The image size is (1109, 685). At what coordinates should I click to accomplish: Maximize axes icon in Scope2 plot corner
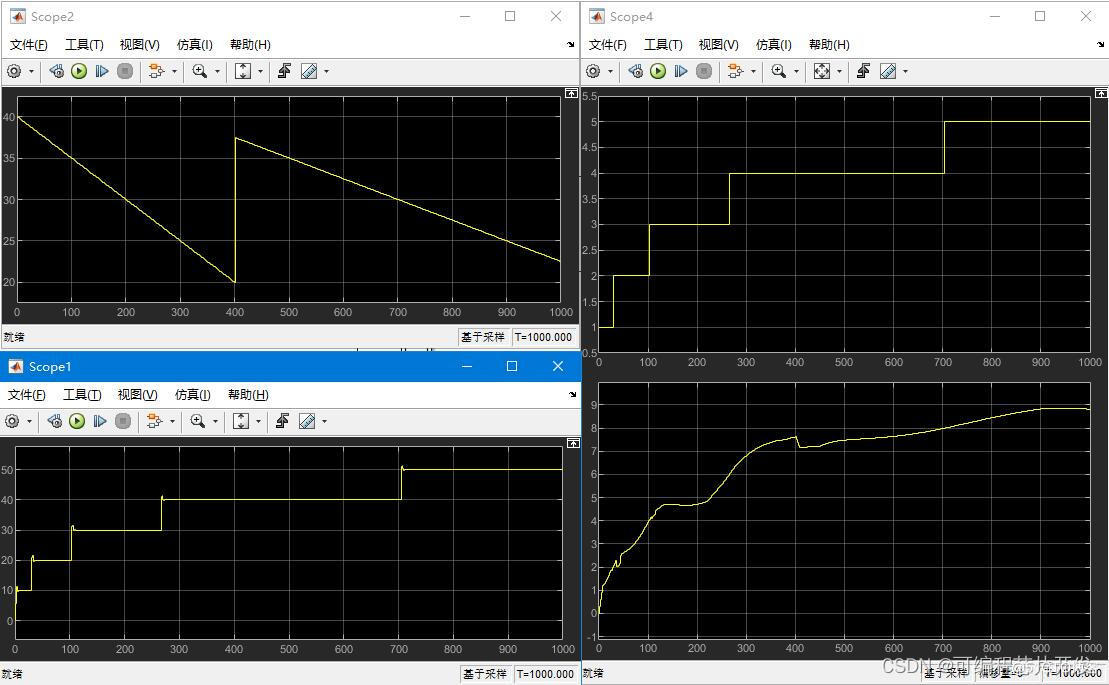(x=571, y=93)
